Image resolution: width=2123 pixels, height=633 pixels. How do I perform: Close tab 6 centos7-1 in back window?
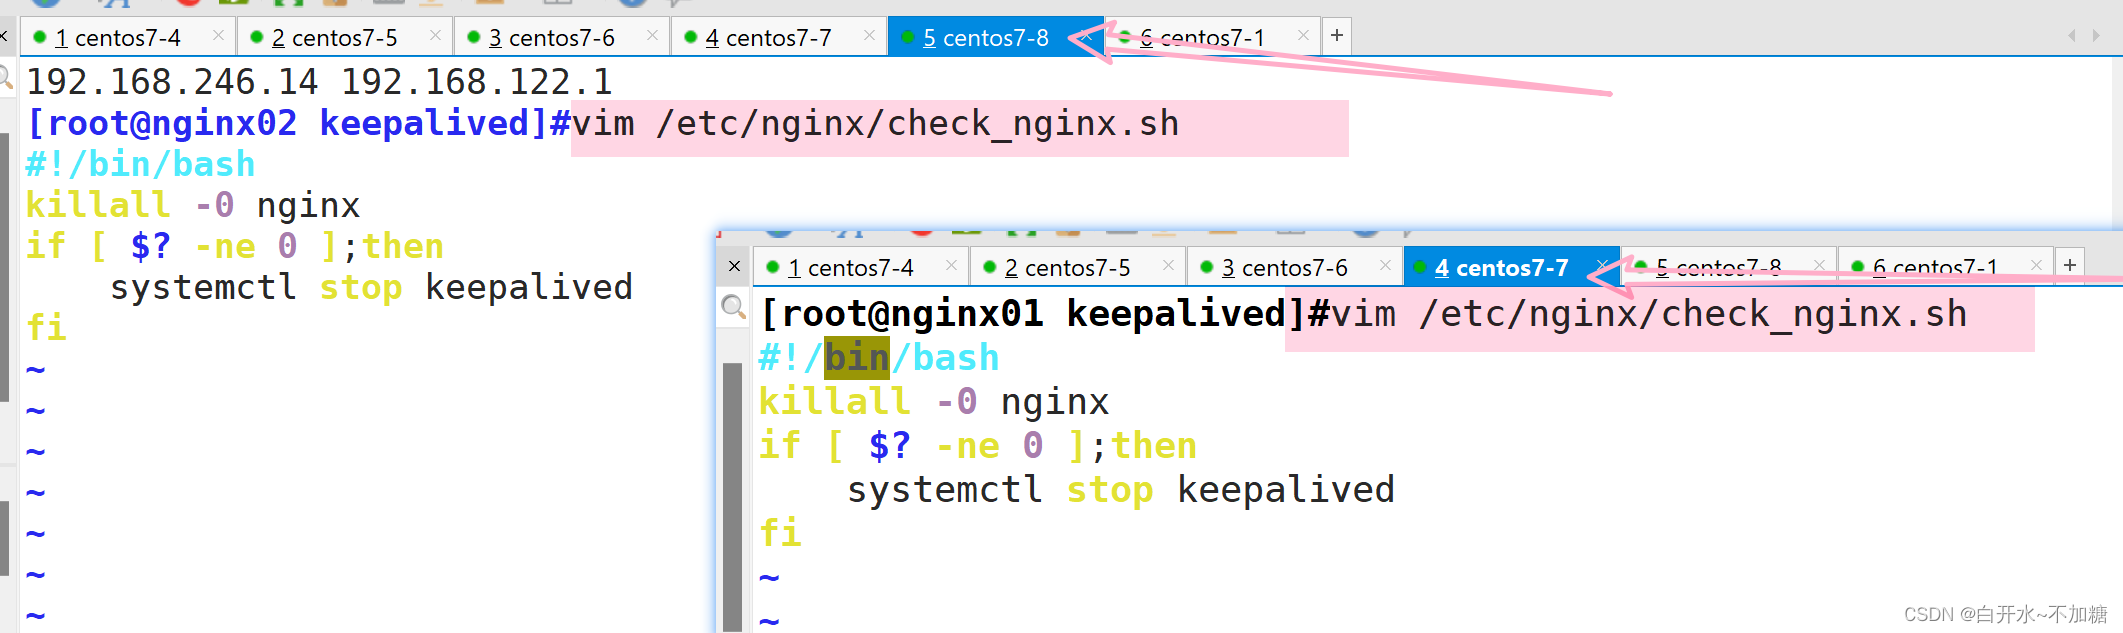click(1303, 35)
